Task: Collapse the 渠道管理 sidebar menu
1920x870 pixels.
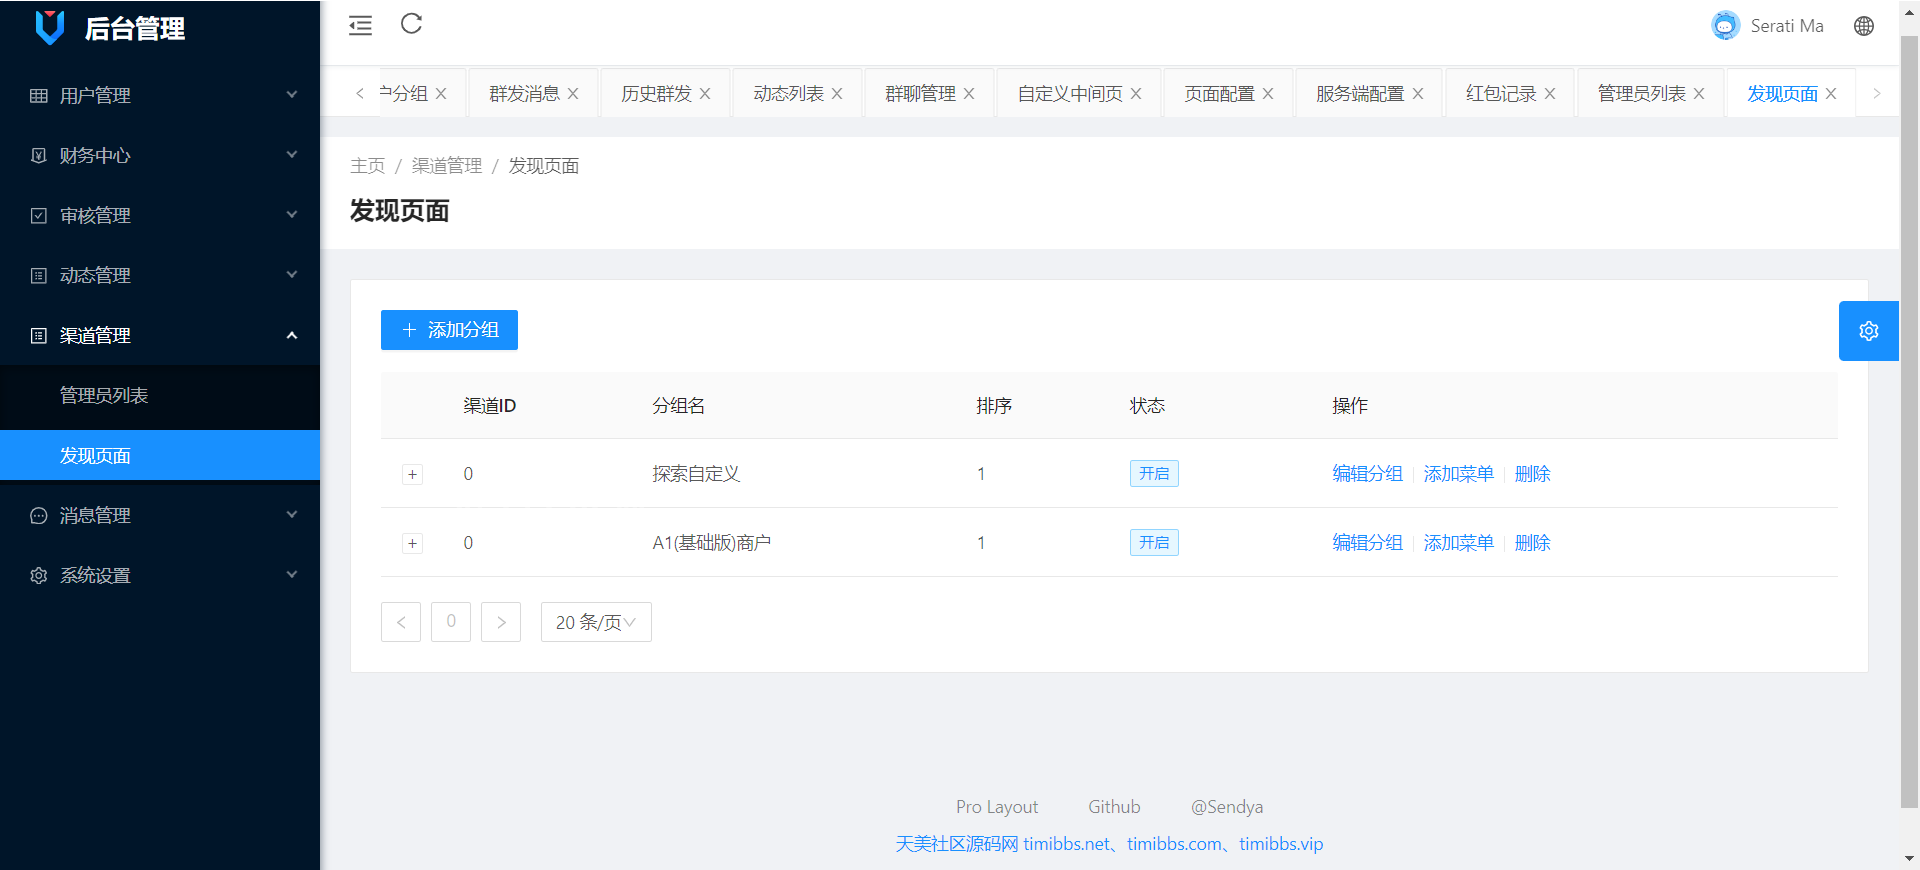Action: click(x=160, y=335)
